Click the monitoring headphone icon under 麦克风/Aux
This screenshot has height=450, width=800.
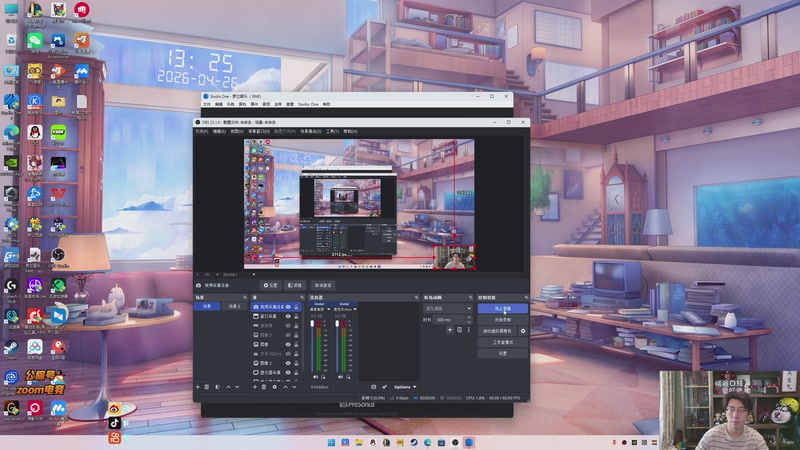click(x=348, y=377)
